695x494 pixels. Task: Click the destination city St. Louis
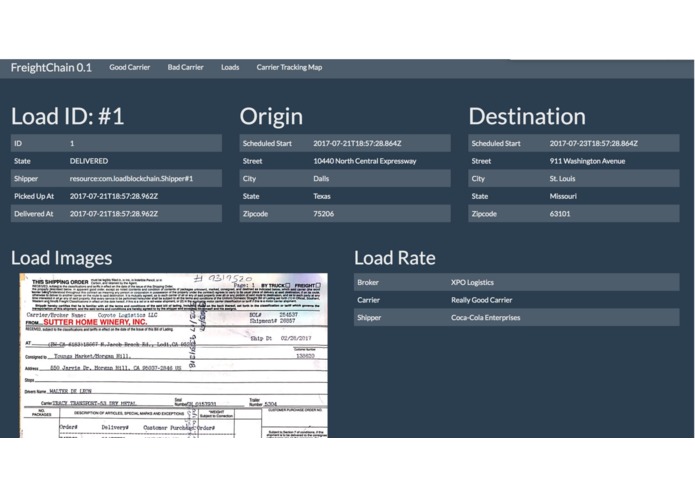(562, 179)
